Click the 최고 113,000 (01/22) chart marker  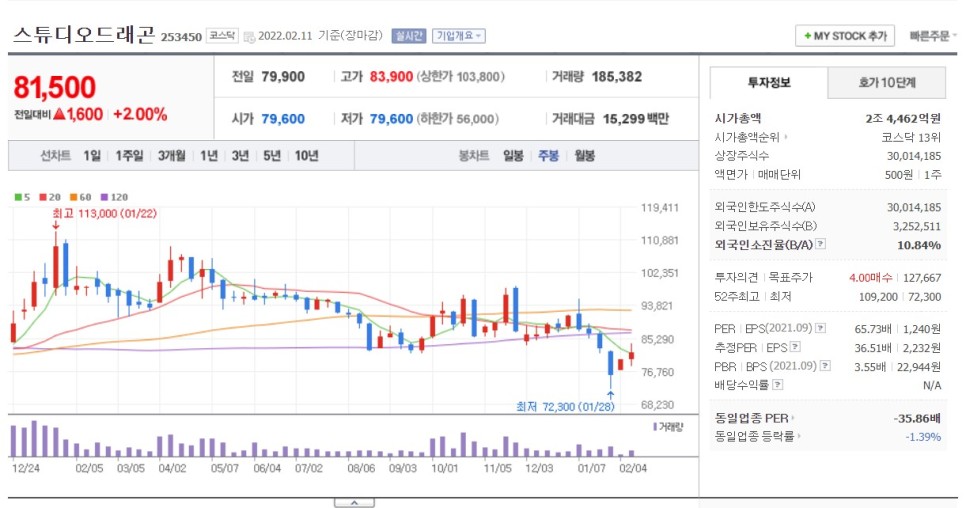(x=104, y=214)
